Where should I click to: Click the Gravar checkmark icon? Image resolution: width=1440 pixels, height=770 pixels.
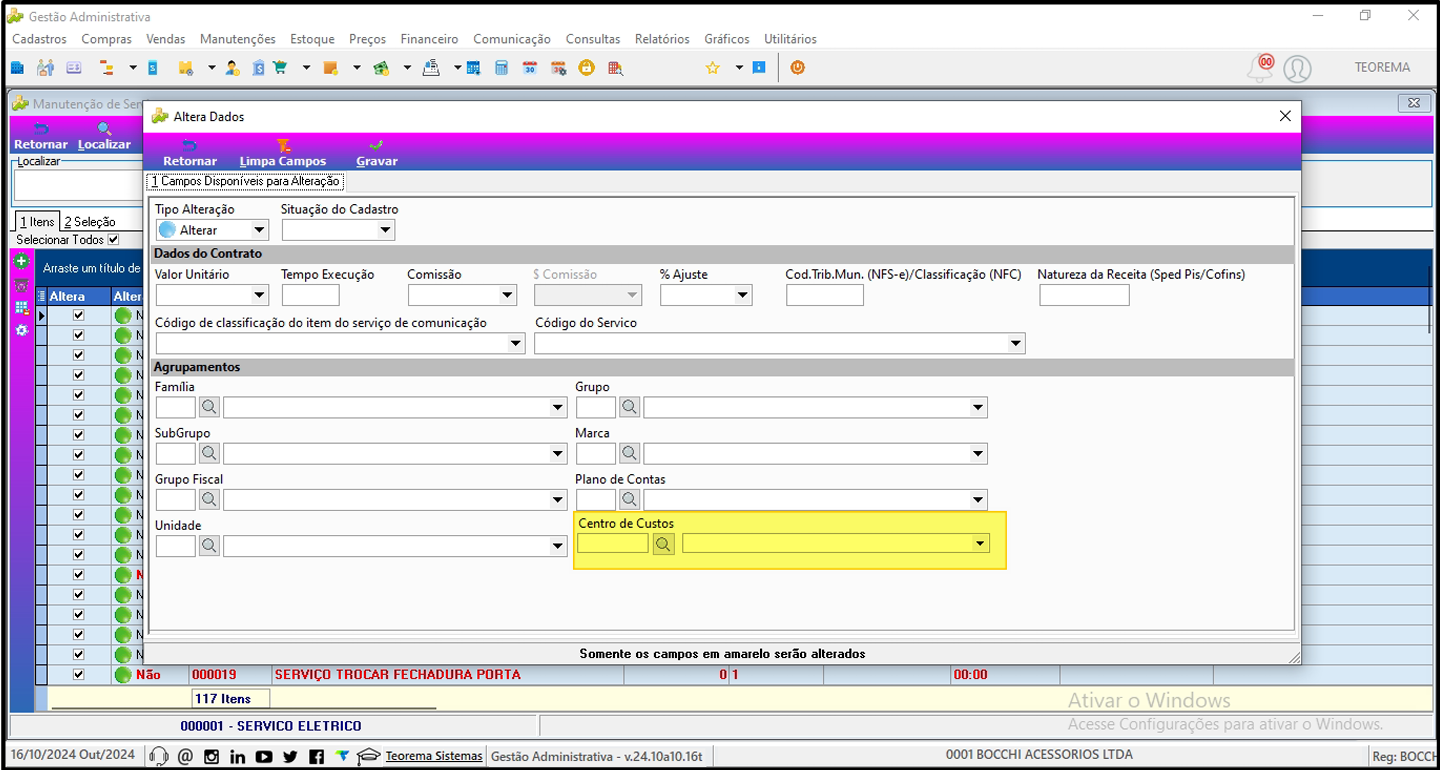point(376,146)
